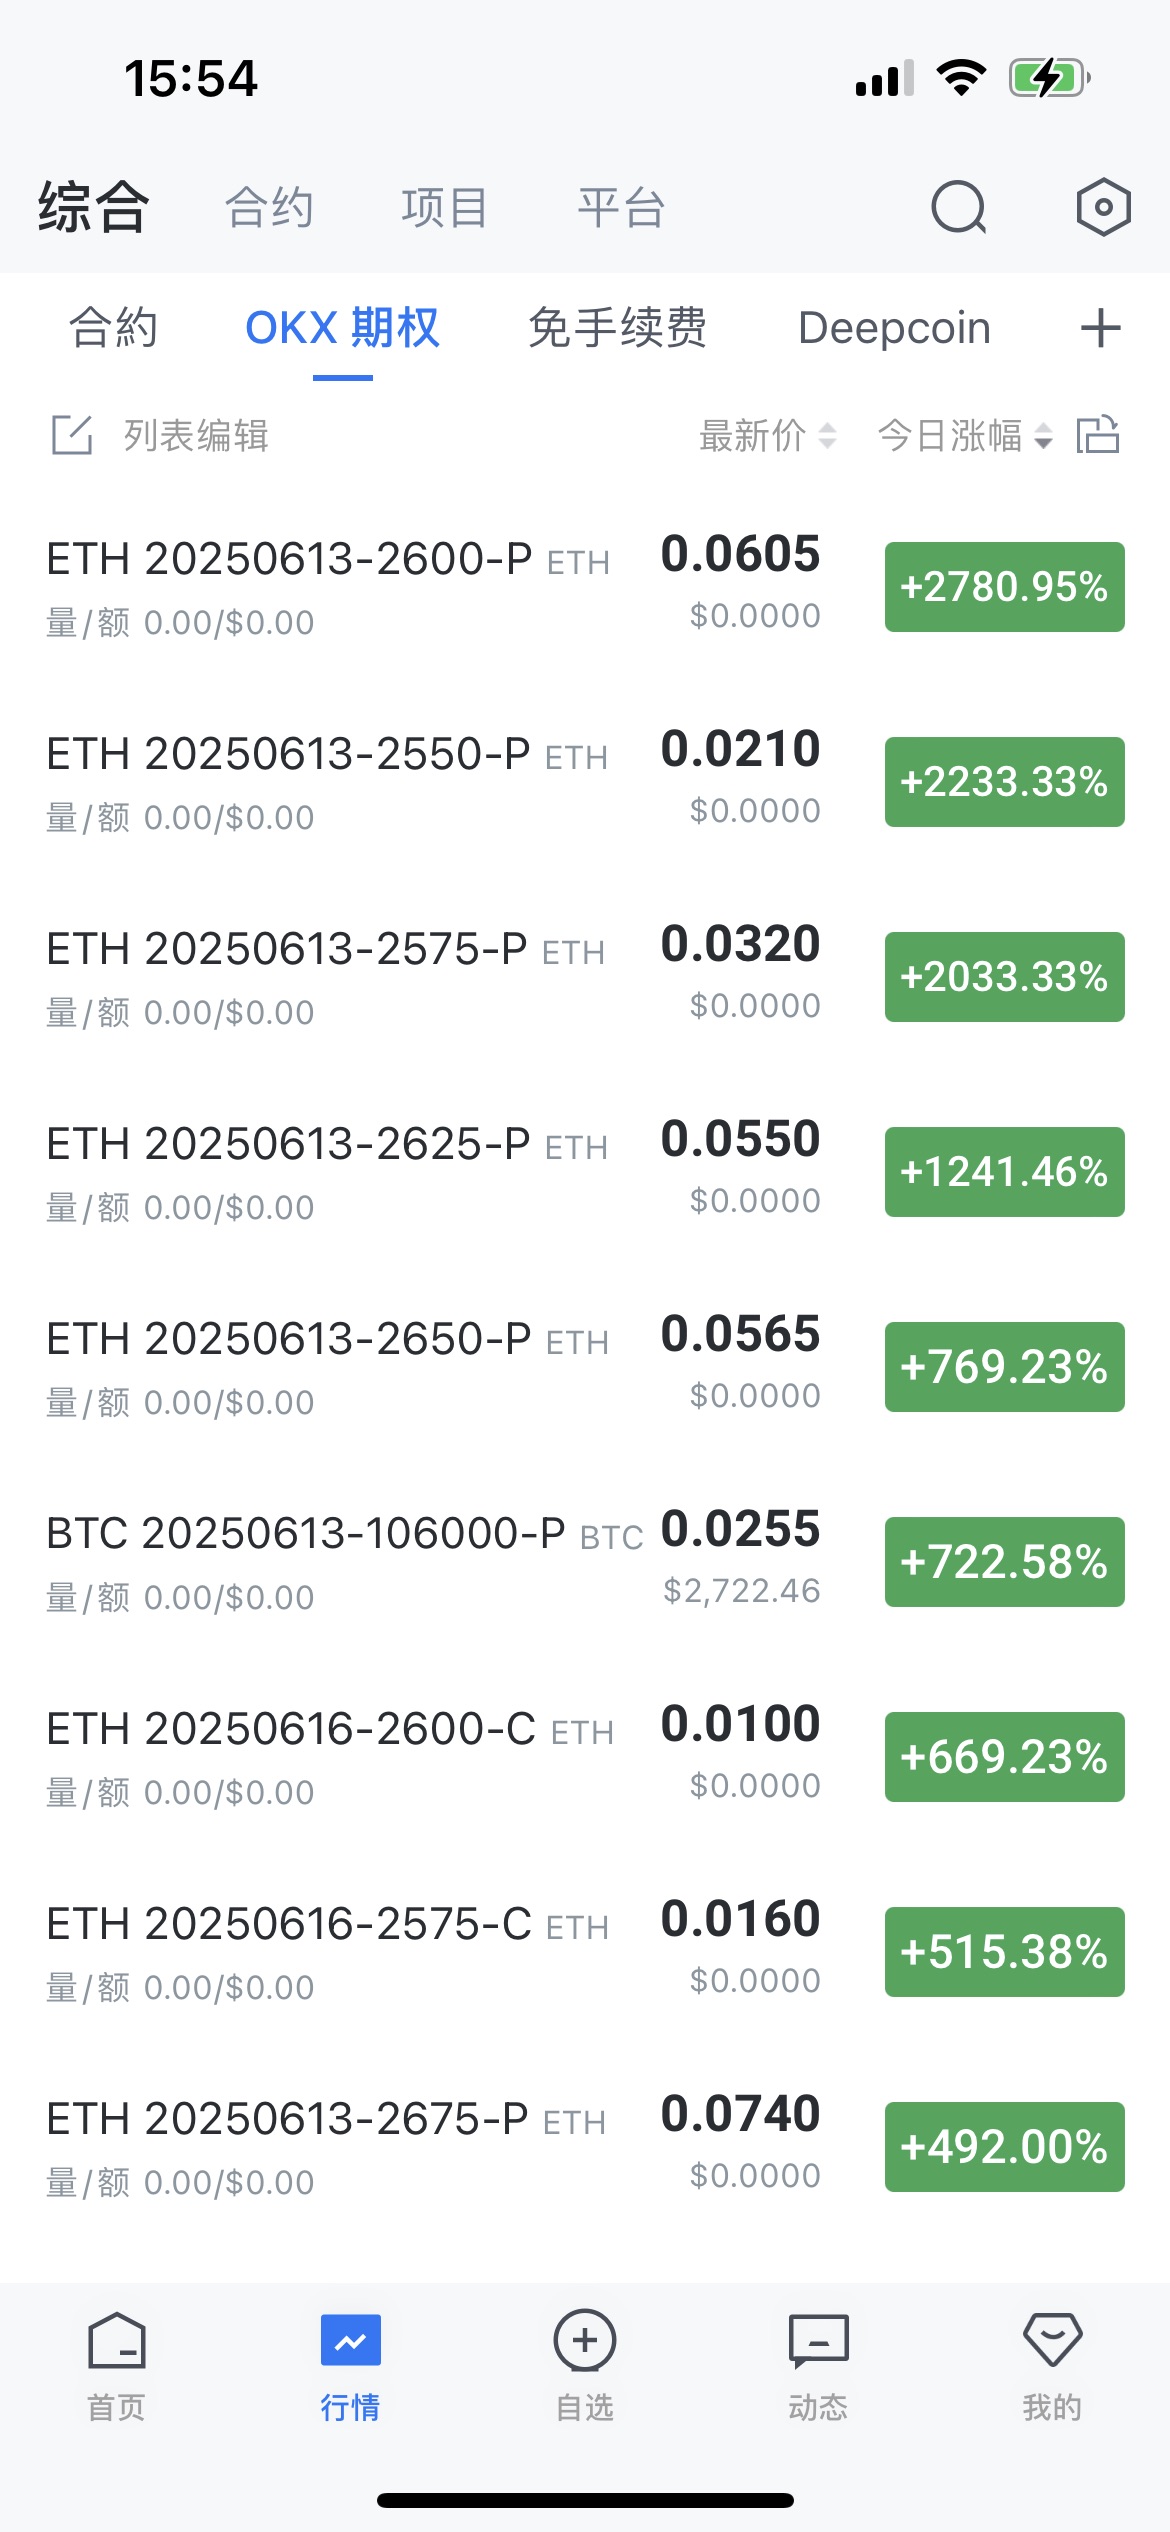Click the 列表编辑 text link
Screen dimensions: 1170x2532
[x=196, y=436]
